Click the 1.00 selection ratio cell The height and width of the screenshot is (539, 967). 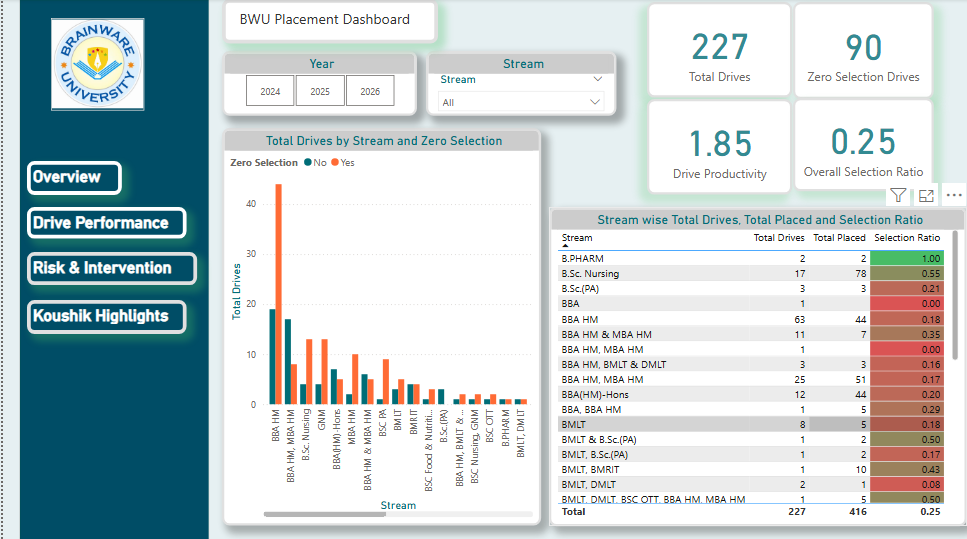click(907, 258)
